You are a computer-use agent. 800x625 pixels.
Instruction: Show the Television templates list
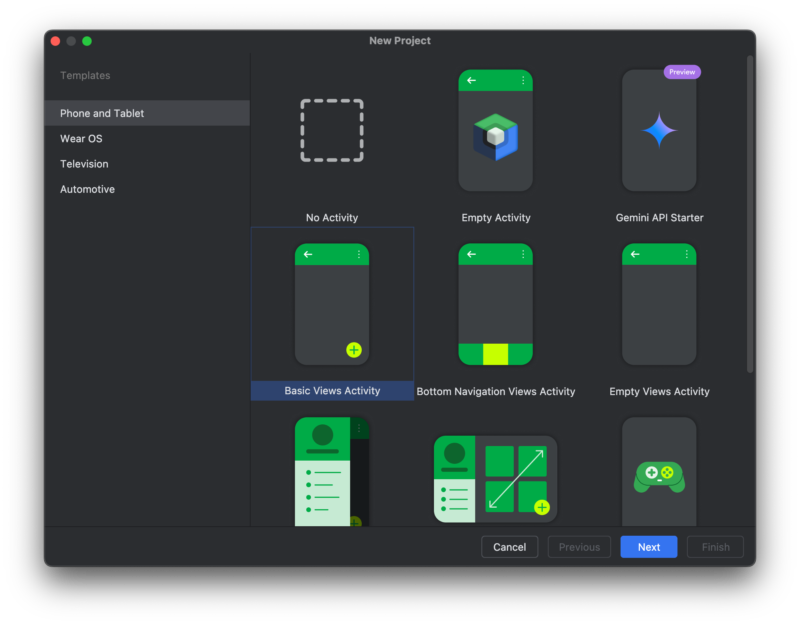[x=84, y=164]
